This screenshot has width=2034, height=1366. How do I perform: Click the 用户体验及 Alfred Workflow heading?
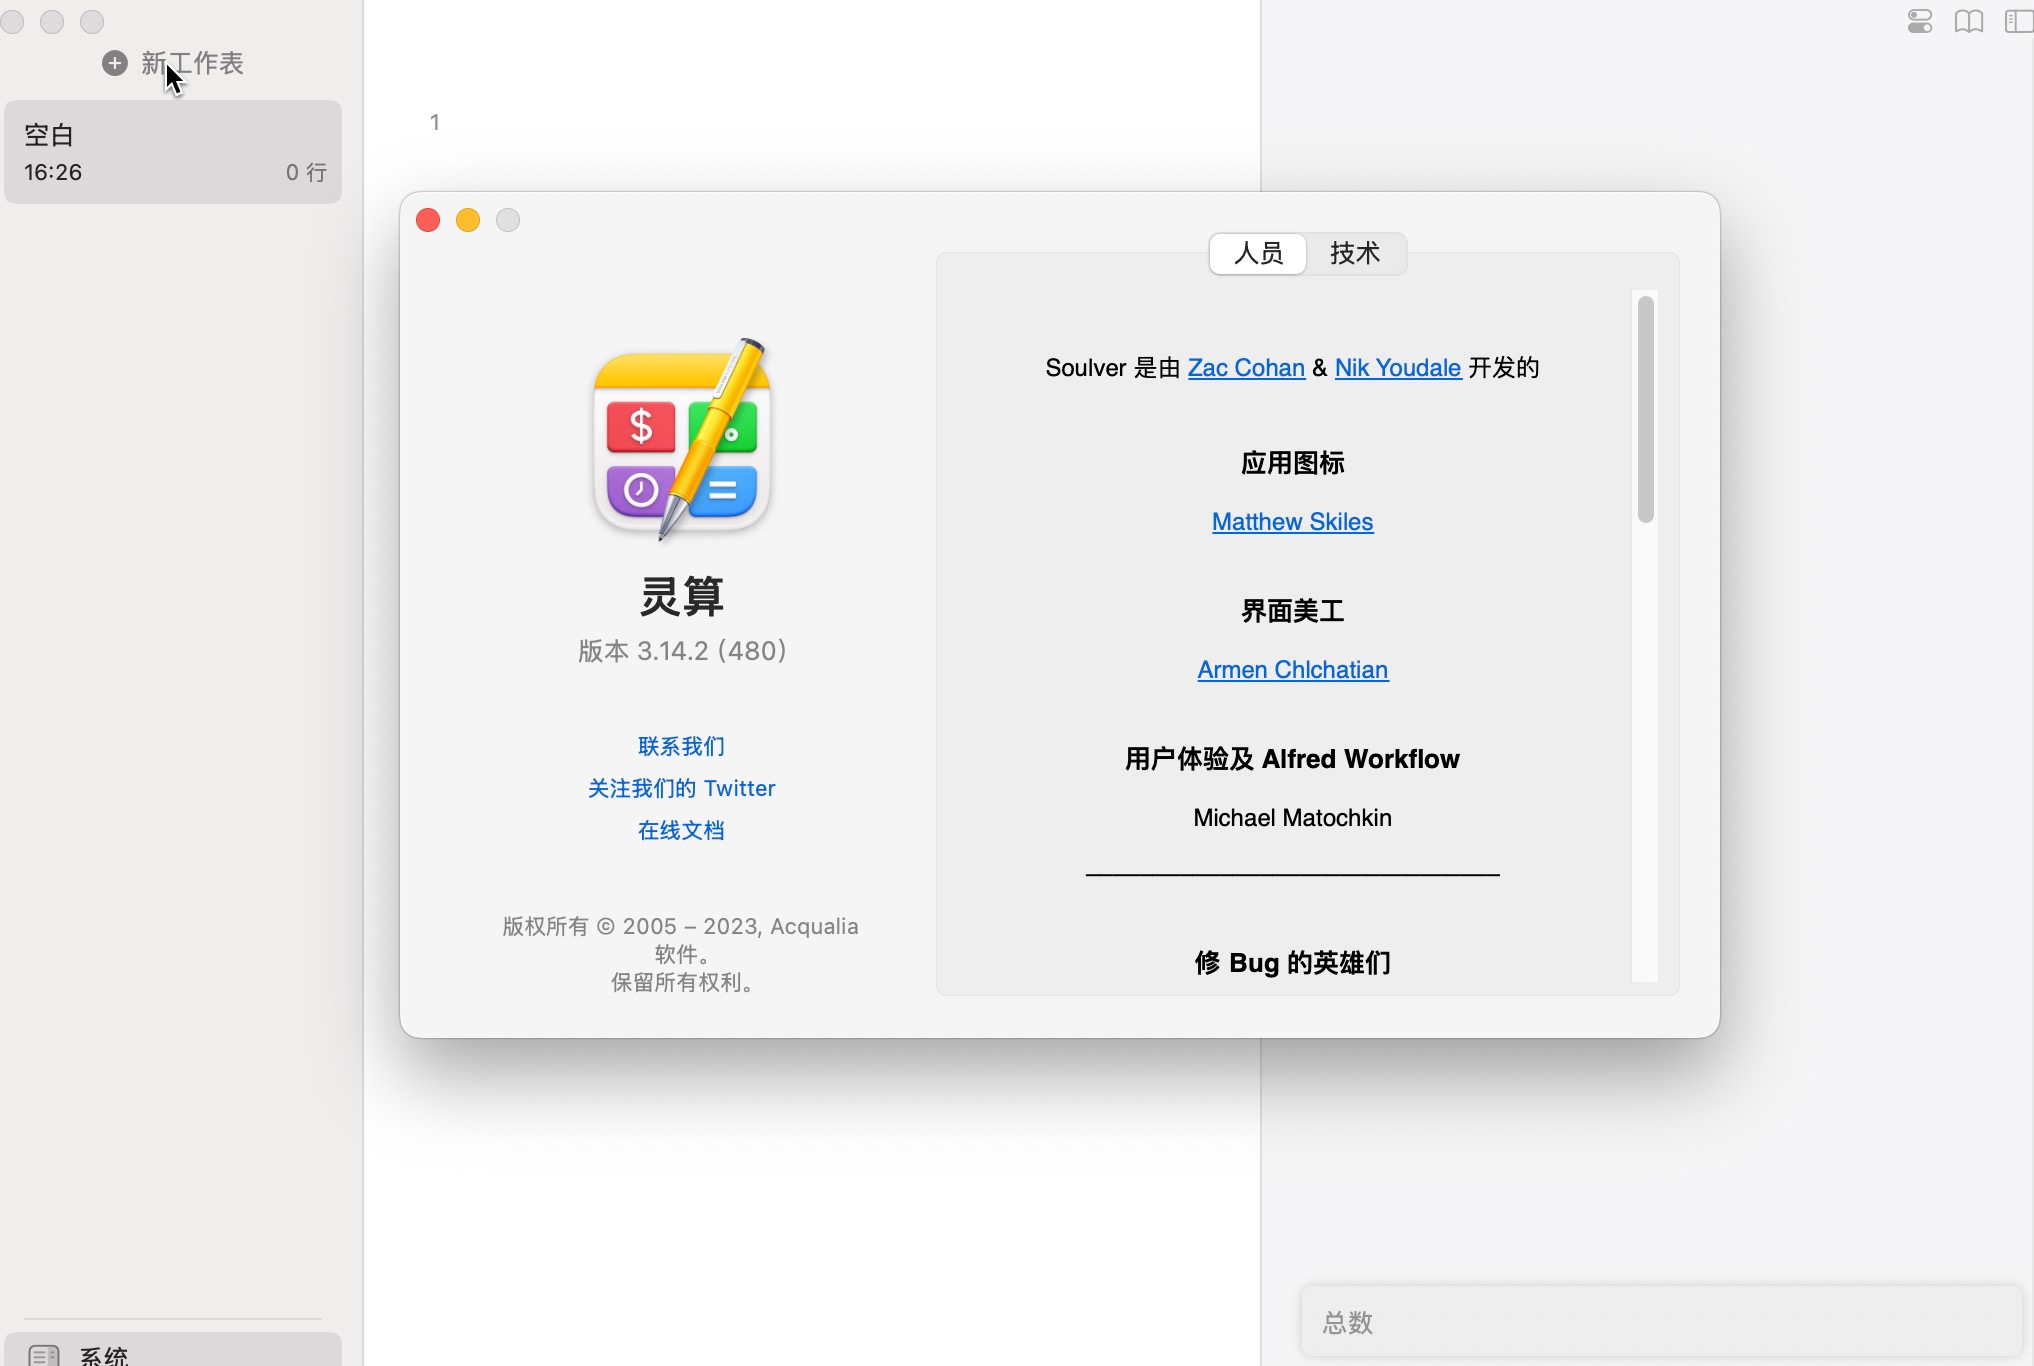click(x=1292, y=759)
